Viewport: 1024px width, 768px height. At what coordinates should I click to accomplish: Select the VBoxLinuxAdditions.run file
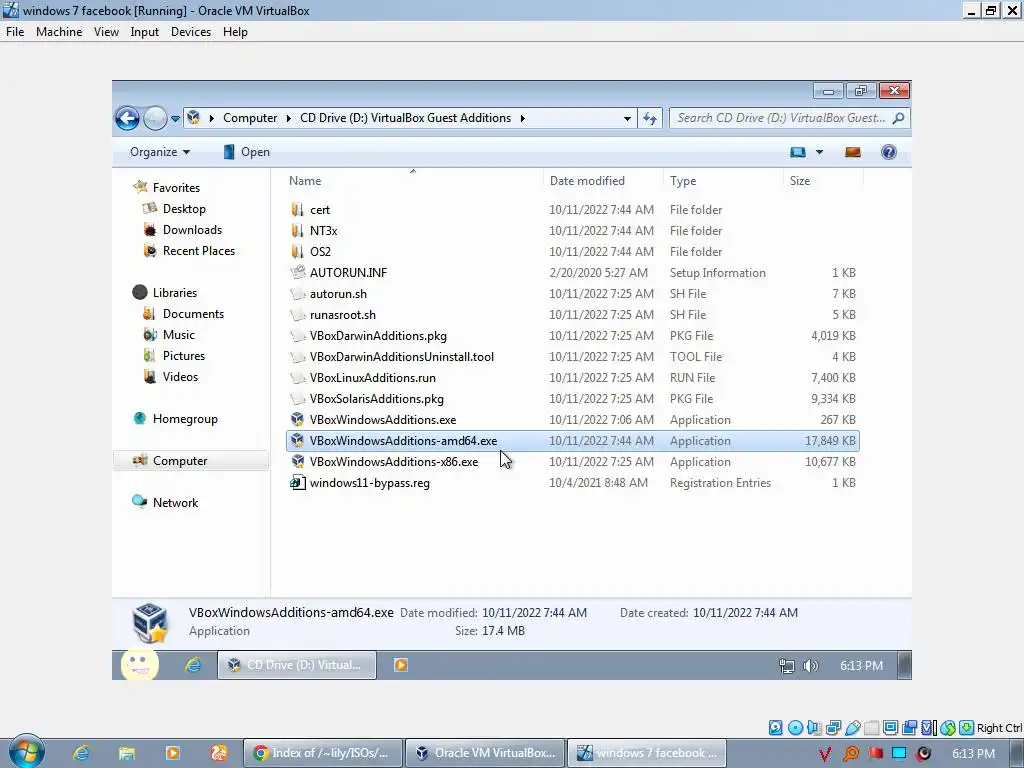372,377
